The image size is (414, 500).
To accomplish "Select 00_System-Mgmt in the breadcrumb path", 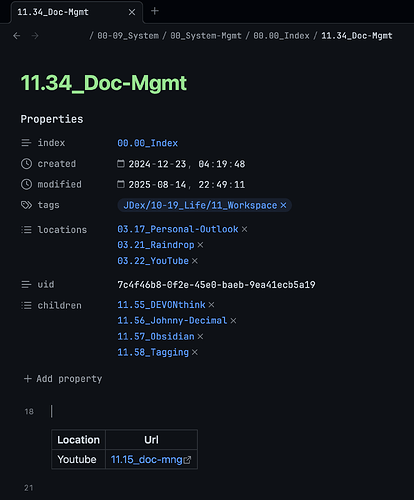I will pyautogui.click(x=206, y=36).
